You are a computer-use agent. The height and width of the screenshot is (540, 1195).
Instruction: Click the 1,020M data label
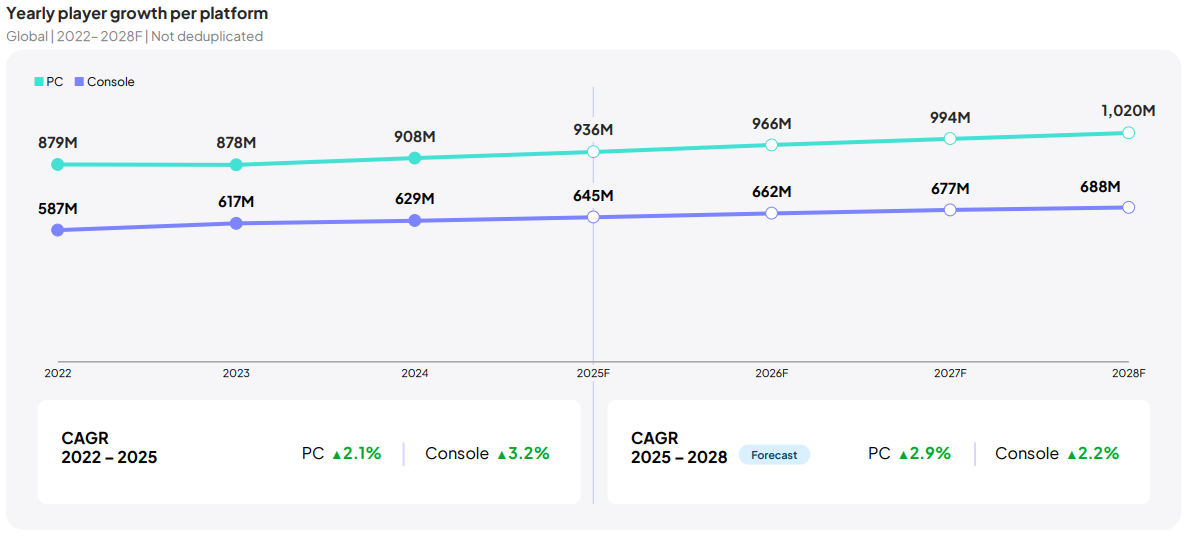[x=1128, y=111]
